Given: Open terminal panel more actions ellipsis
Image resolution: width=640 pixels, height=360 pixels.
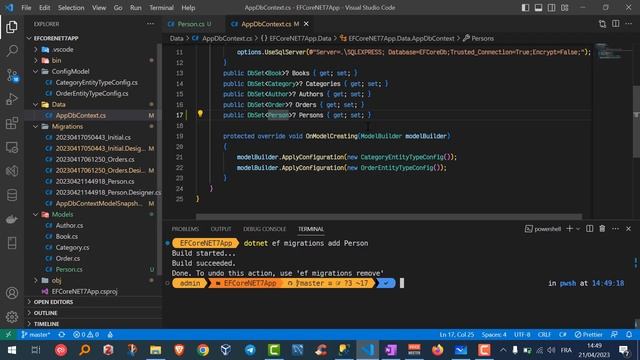Looking at the screenshot, I should (x=615, y=229).
